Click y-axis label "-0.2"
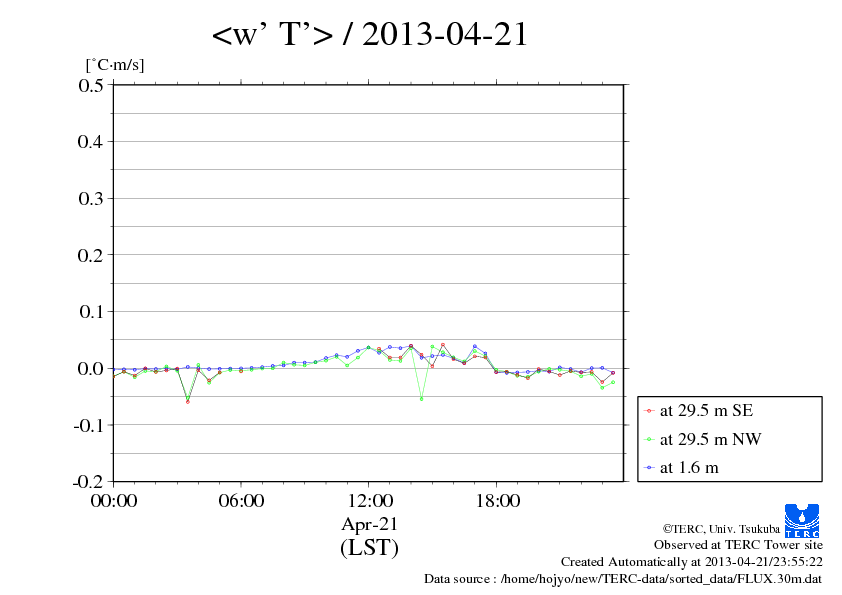Screen dimensions: 842x595 point(88,482)
